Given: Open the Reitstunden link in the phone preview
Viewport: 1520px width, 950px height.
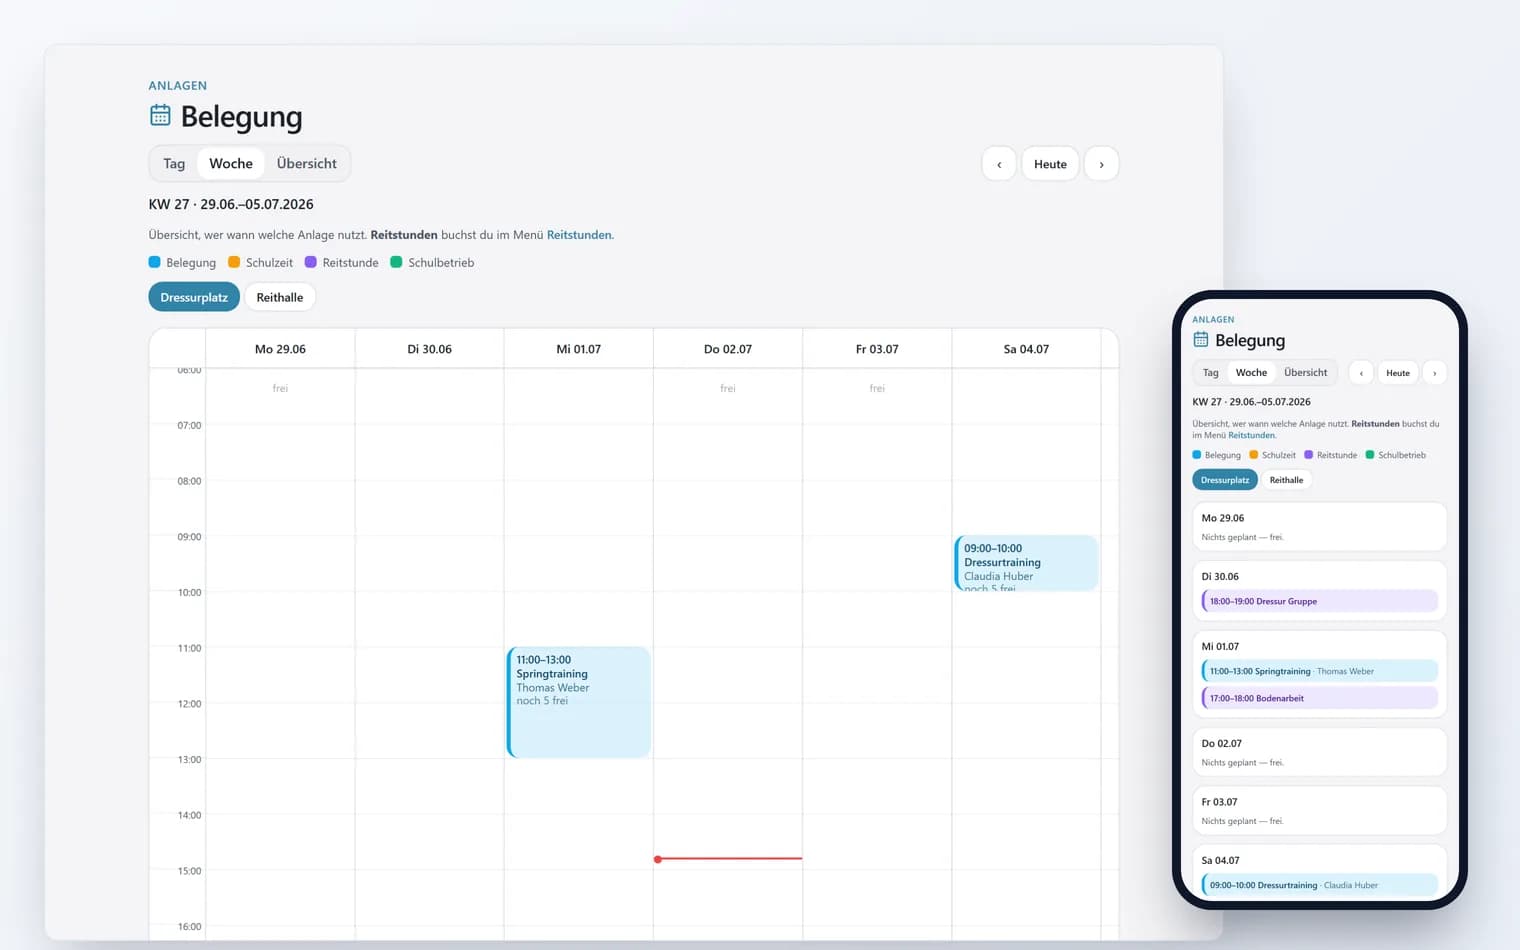Looking at the screenshot, I should tap(1252, 435).
